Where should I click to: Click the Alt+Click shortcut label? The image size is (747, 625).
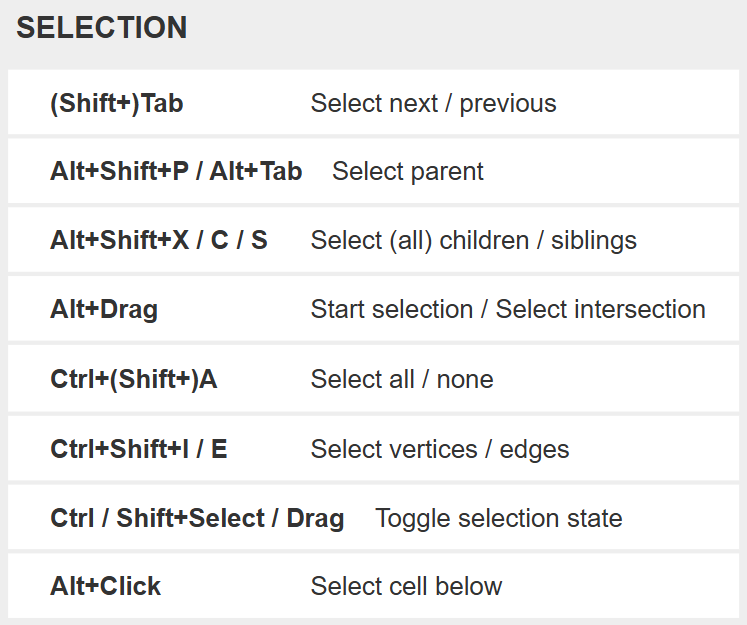[x=105, y=586]
